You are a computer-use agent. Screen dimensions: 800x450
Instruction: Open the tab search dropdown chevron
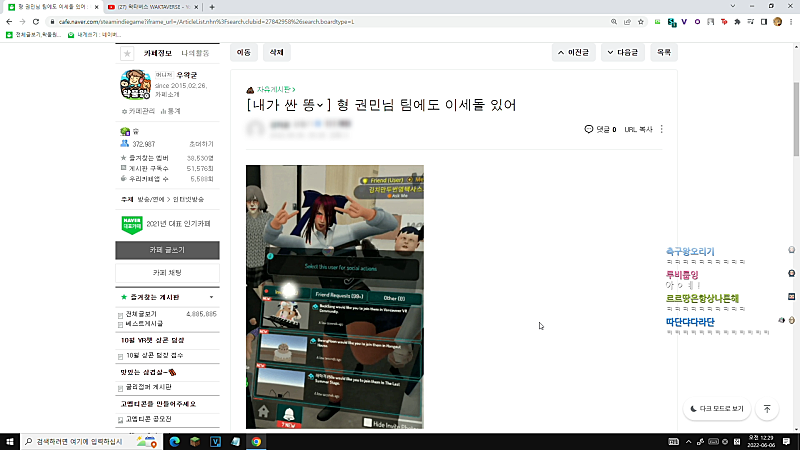[x=733, y=7]
